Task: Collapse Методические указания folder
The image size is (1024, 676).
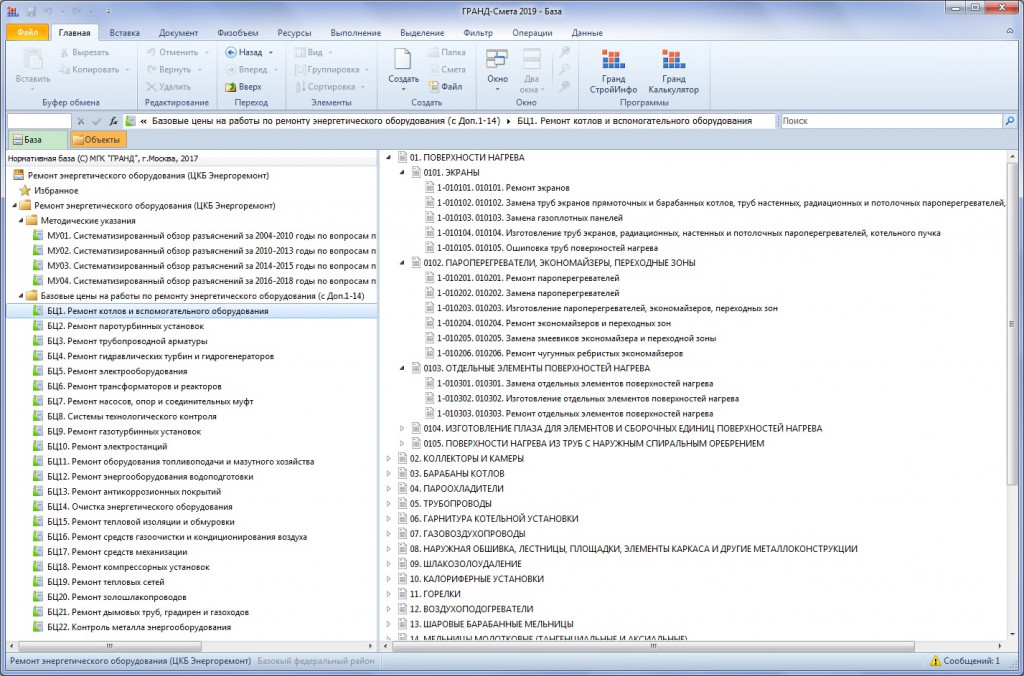Action: 22,221
